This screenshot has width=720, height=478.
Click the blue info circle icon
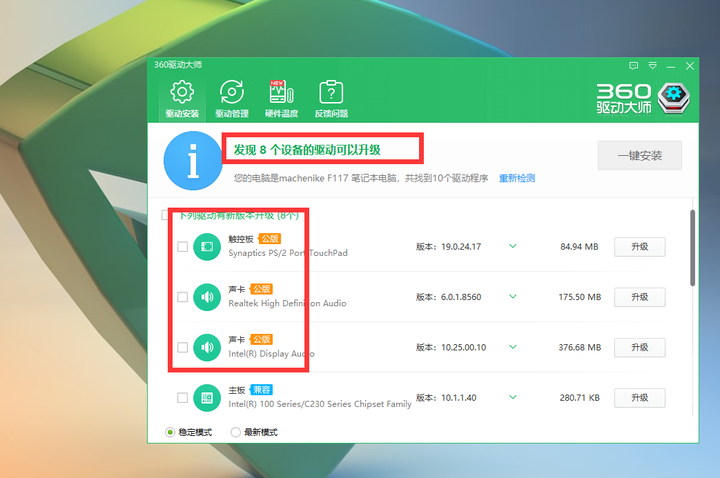pyautogui.click(x=193, y=160)
